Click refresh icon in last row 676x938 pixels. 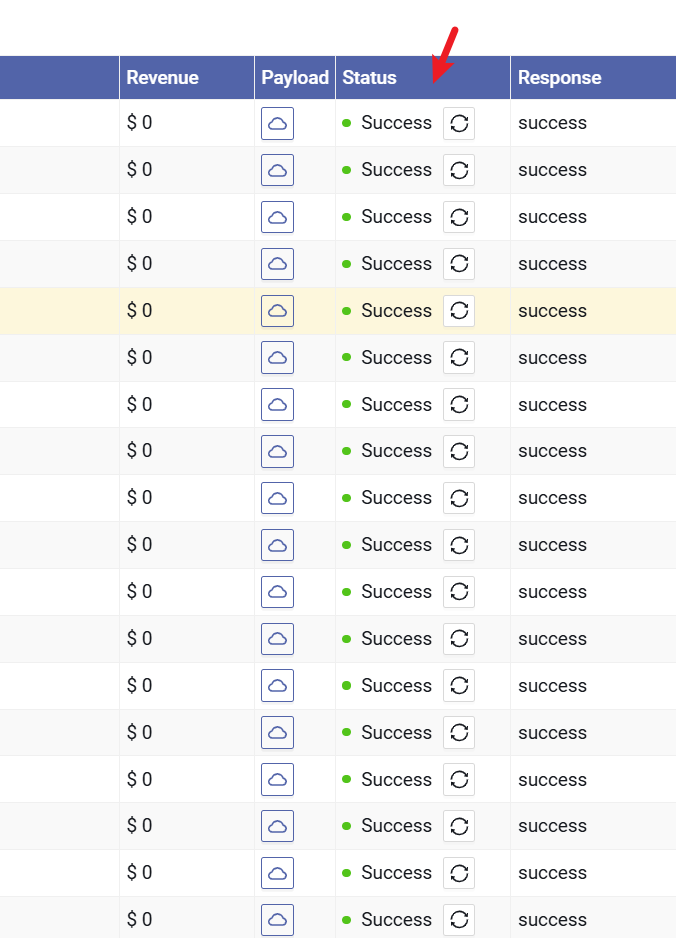pos(459,919)
